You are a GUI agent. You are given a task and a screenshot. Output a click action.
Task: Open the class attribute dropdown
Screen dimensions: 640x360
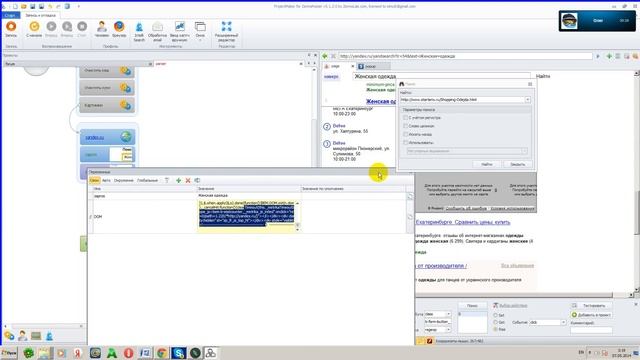[448, 314]
